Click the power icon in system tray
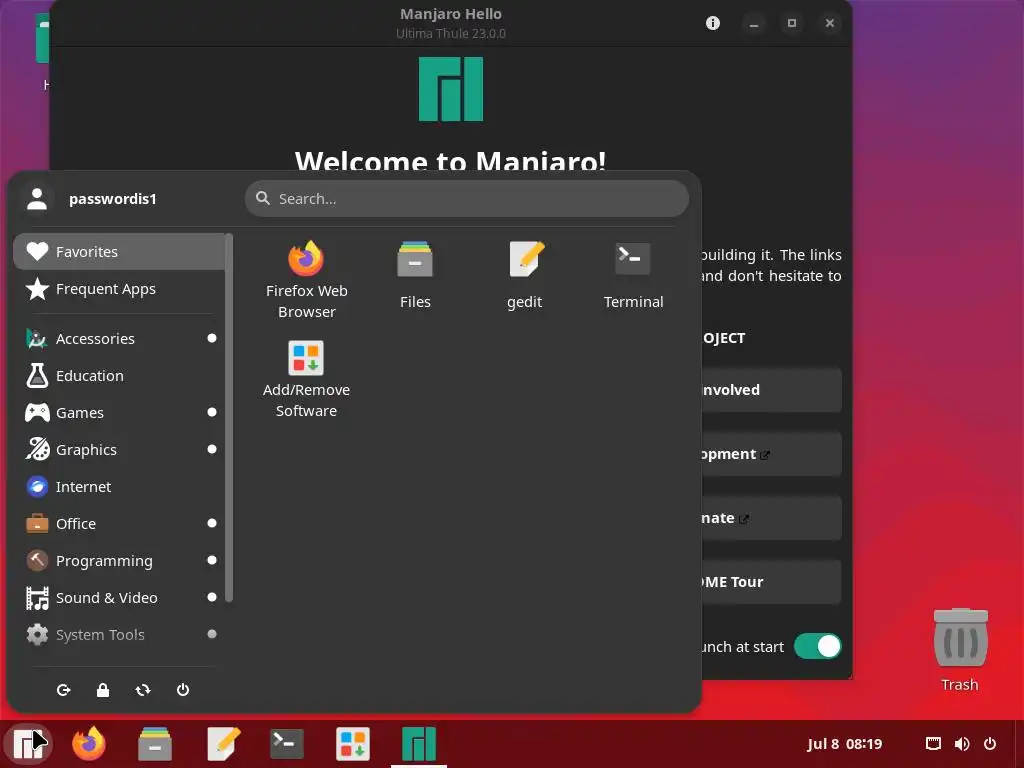 tap(990, 744)
